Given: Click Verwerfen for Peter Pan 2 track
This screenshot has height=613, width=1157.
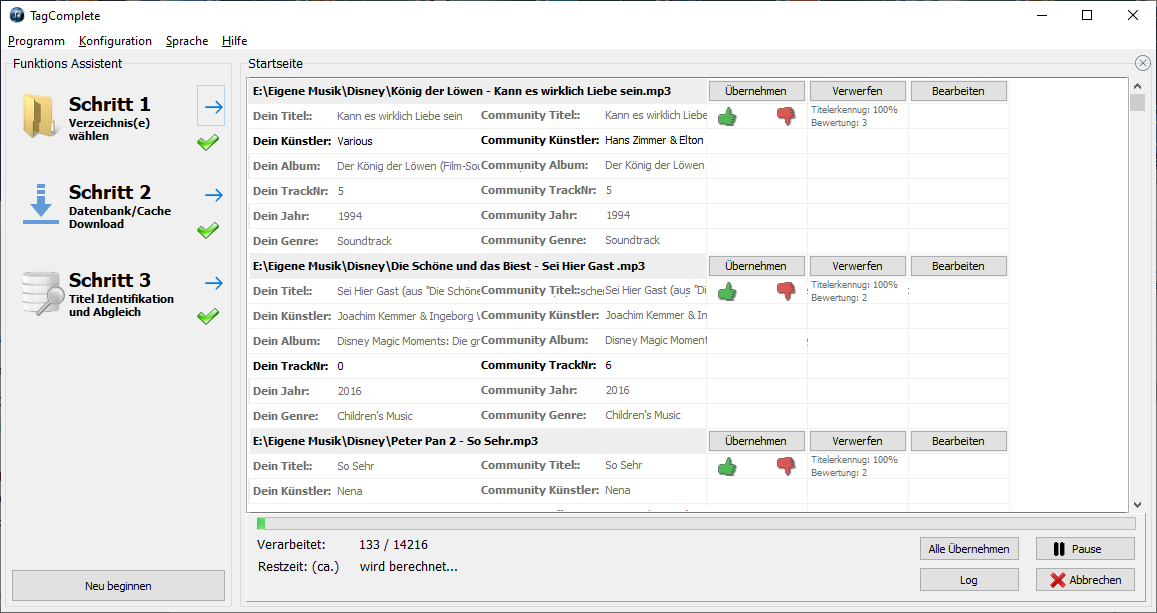Looking at the screenshot, I should coord(857,441).
